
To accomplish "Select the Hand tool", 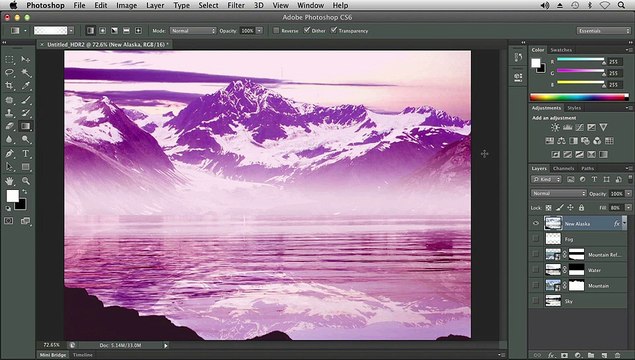I will (9, 181).
